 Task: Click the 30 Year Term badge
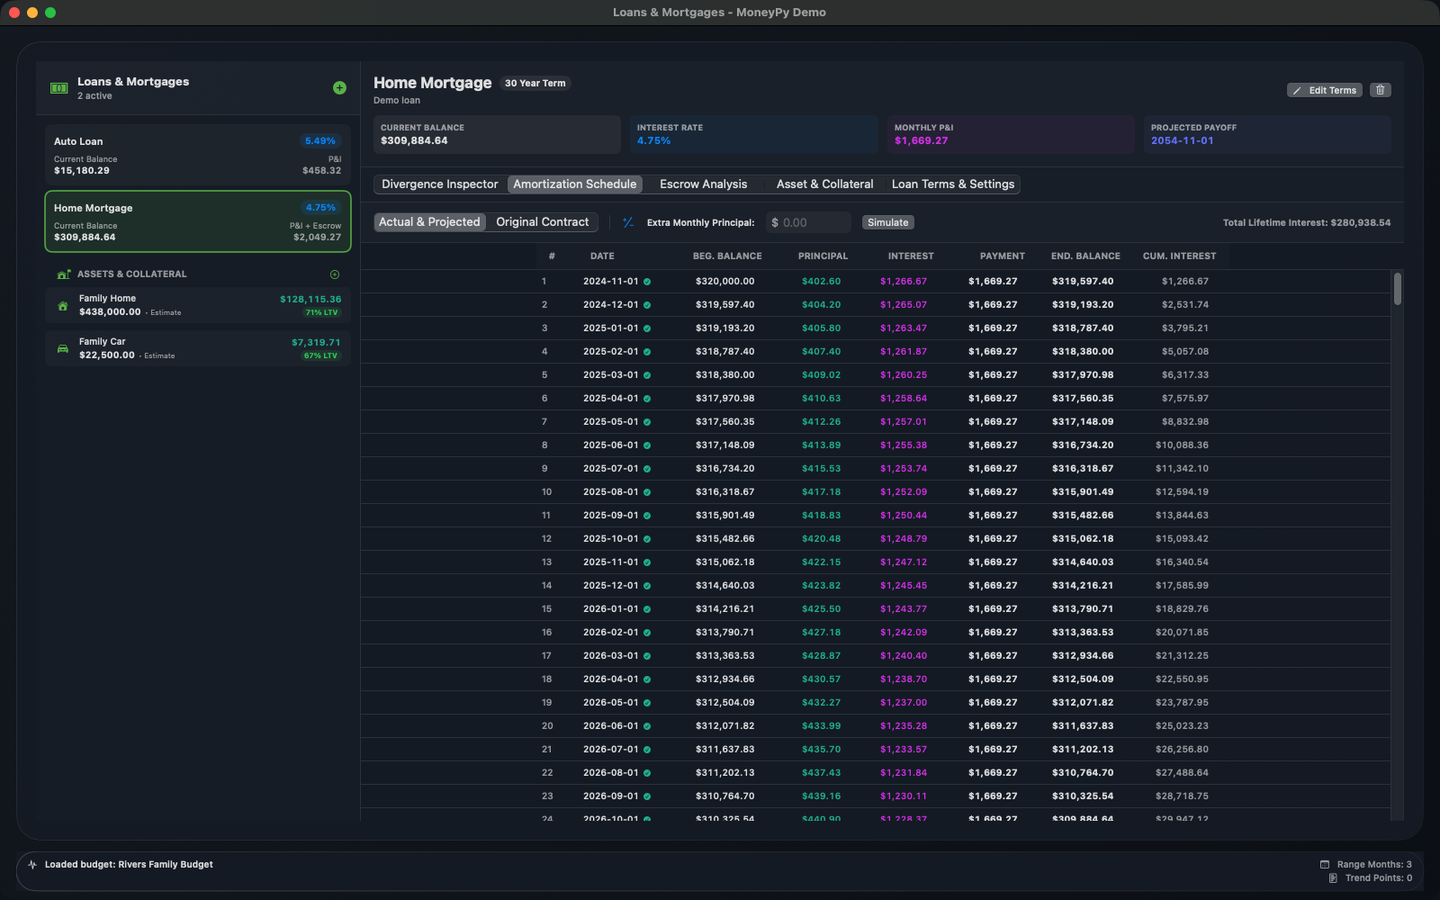(535, 83)
